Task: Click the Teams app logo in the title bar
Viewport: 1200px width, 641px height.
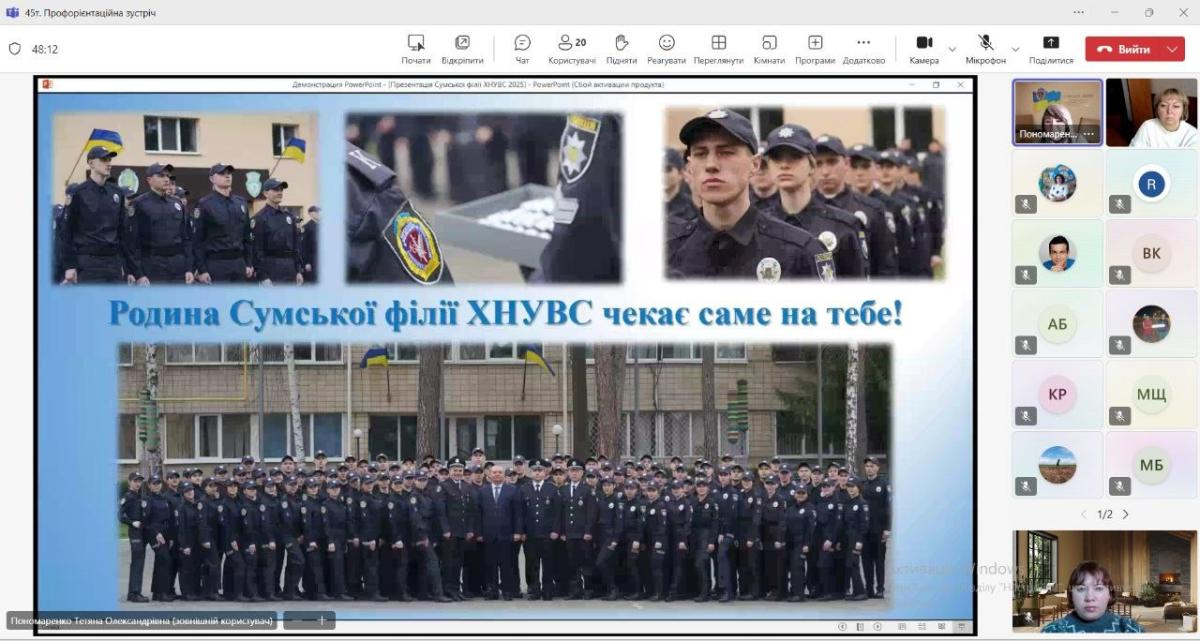Action: tap(12, 12)
